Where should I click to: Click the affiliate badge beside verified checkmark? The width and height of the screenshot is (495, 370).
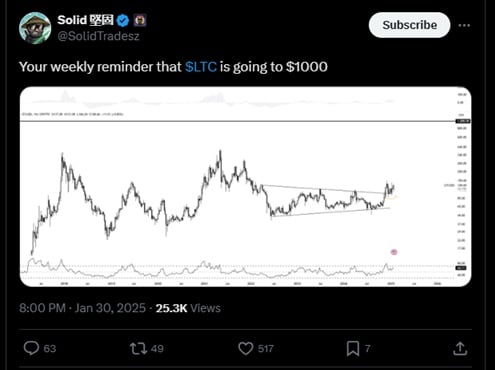[x=140, y=21]
